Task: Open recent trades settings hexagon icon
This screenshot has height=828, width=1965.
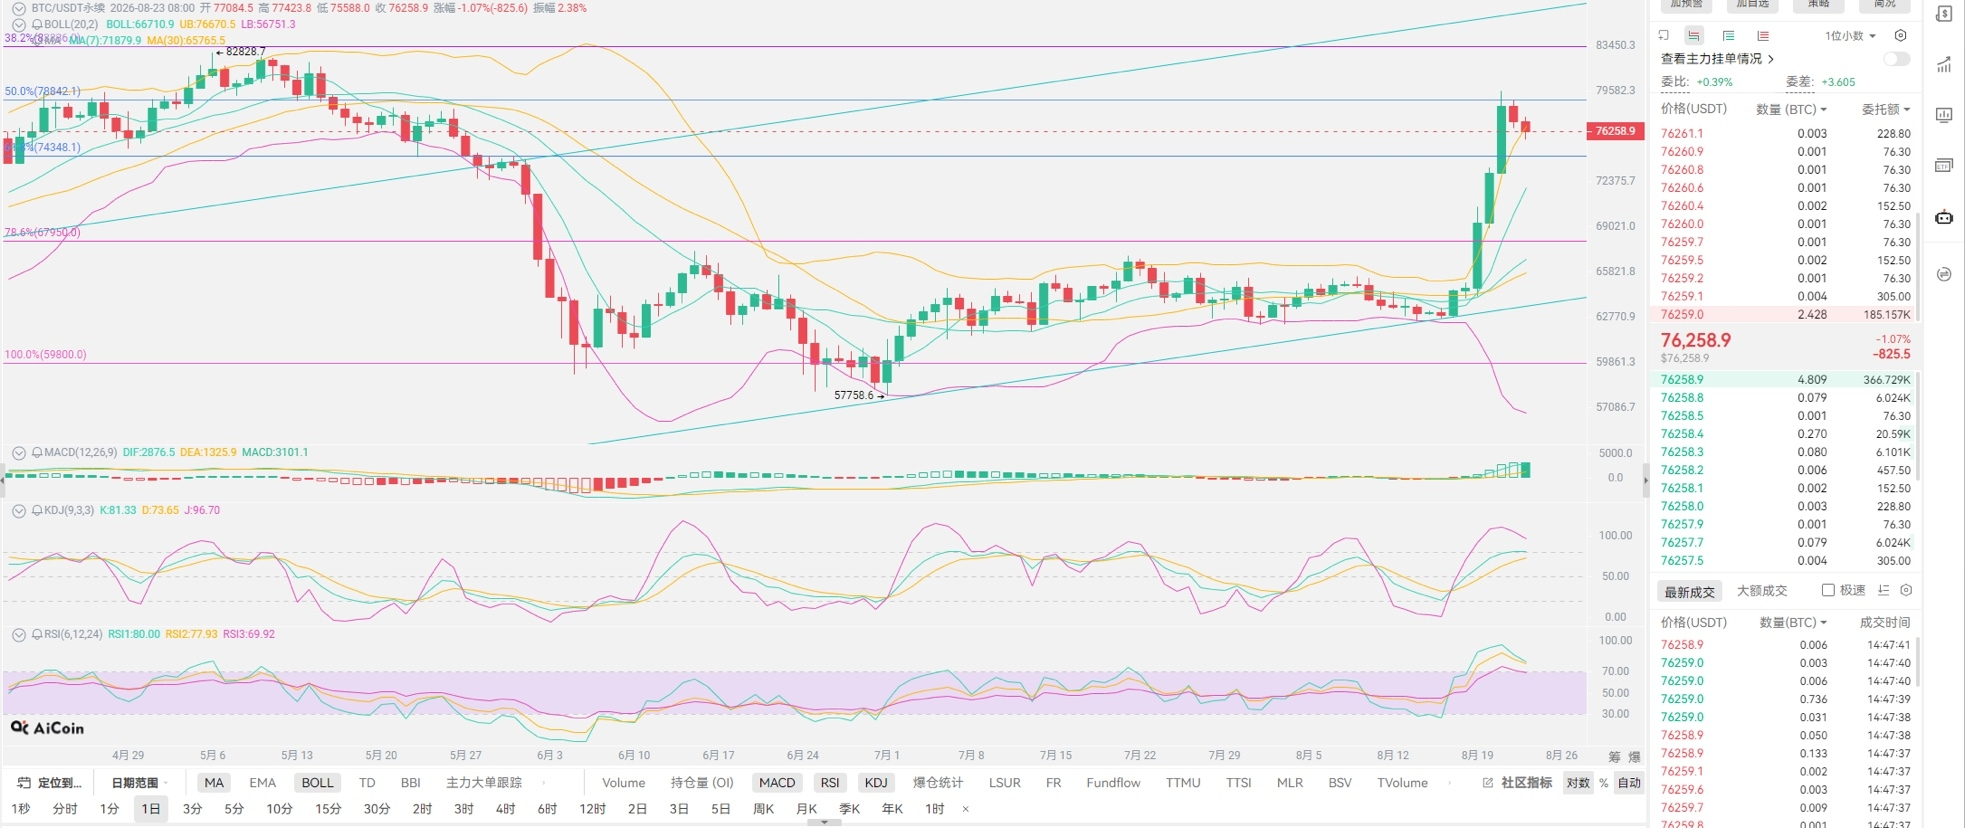Action: pyautogui.click(x=1906, y=591)
